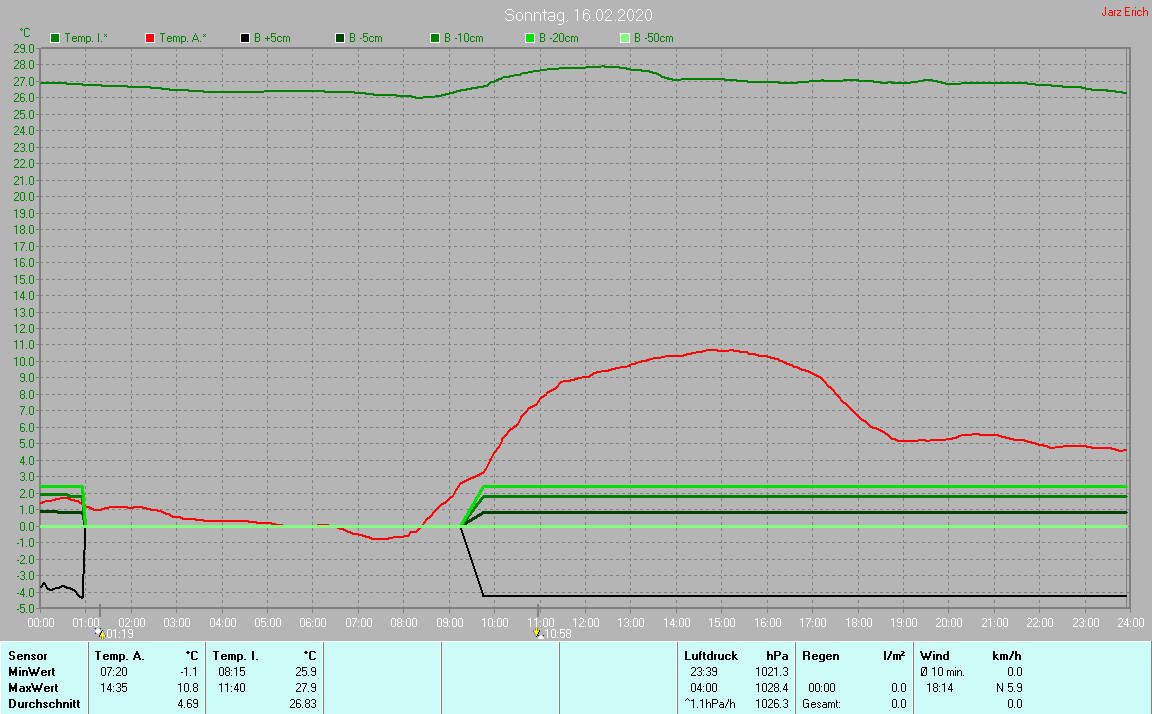Click the moonrise icon at 01:19
The width and height of the screenshot is (1152, 714).
(x=100, y=633)
